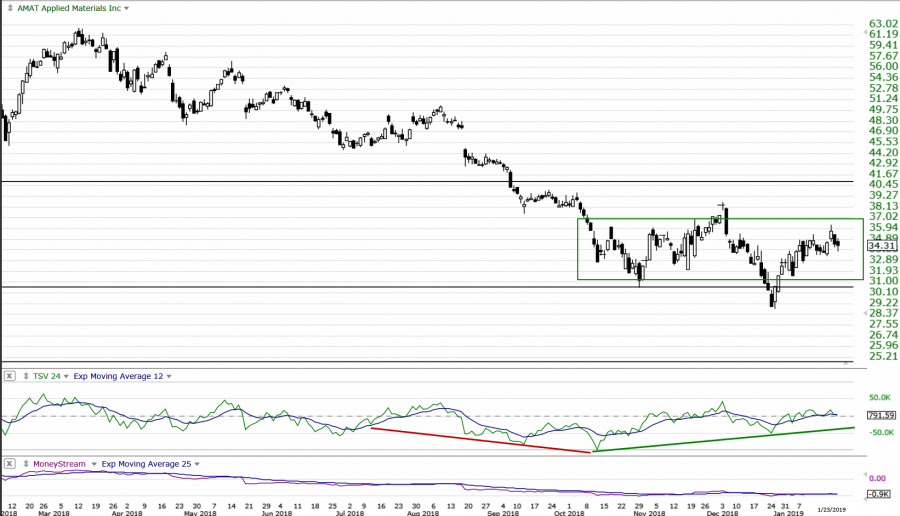This screenshot has height=516, width=900.
Task: Click the Jul 2018 date axis label
Action: (350, 513)
